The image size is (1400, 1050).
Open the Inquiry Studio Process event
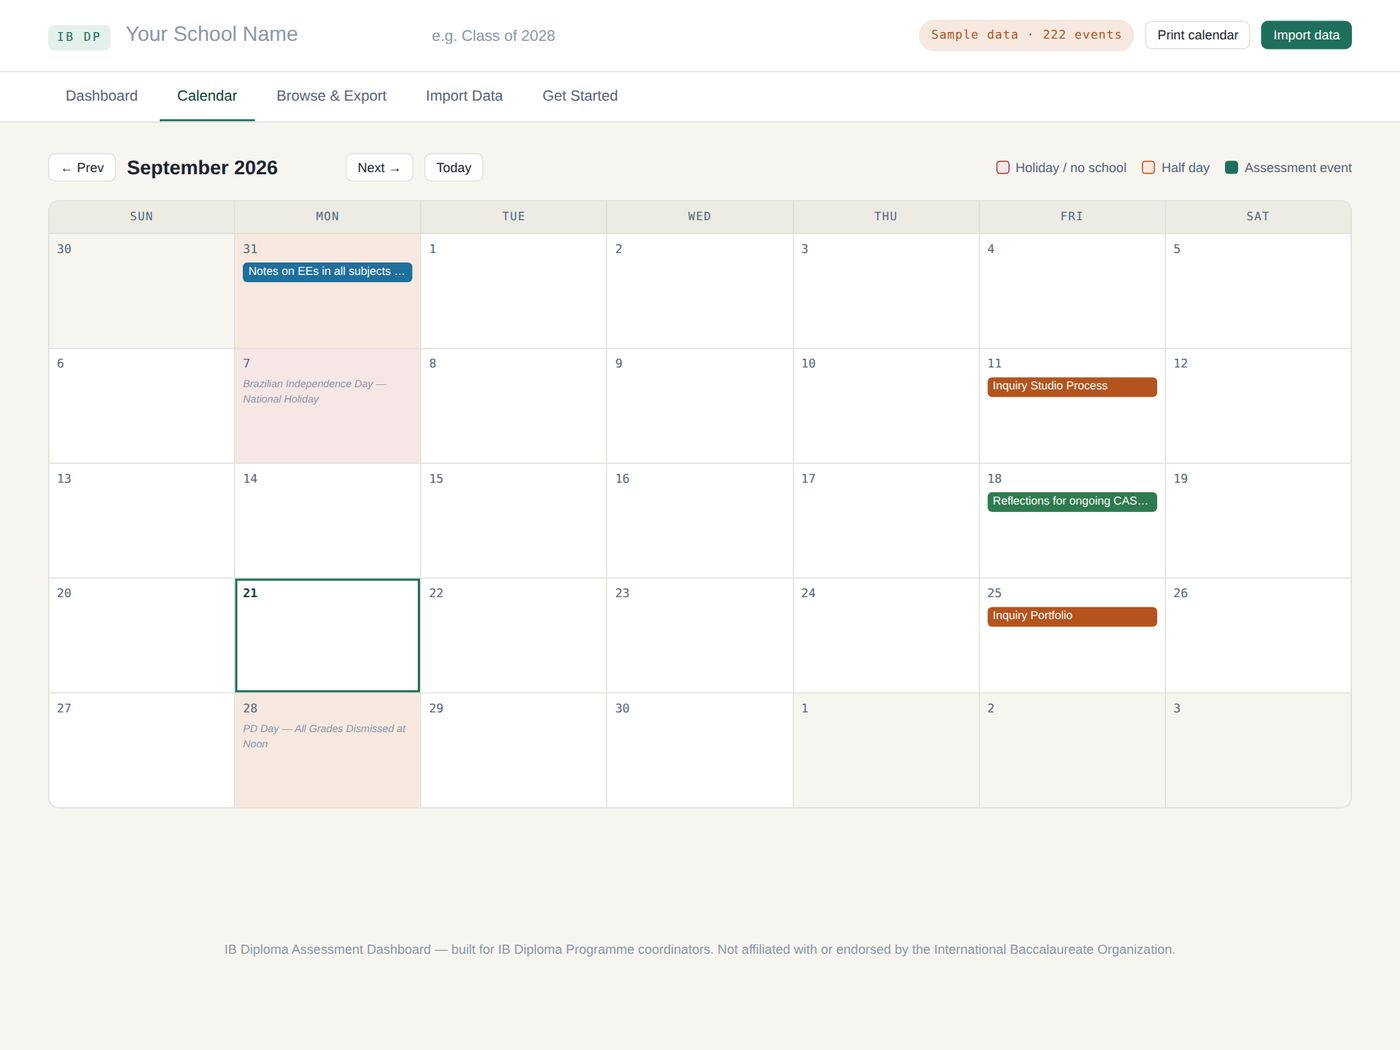tap(1072, 387)
